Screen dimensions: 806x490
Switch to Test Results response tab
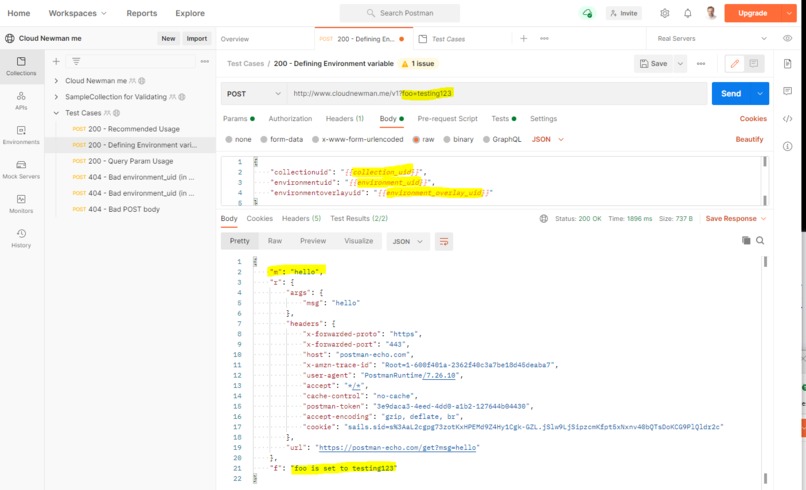[359, 219]
